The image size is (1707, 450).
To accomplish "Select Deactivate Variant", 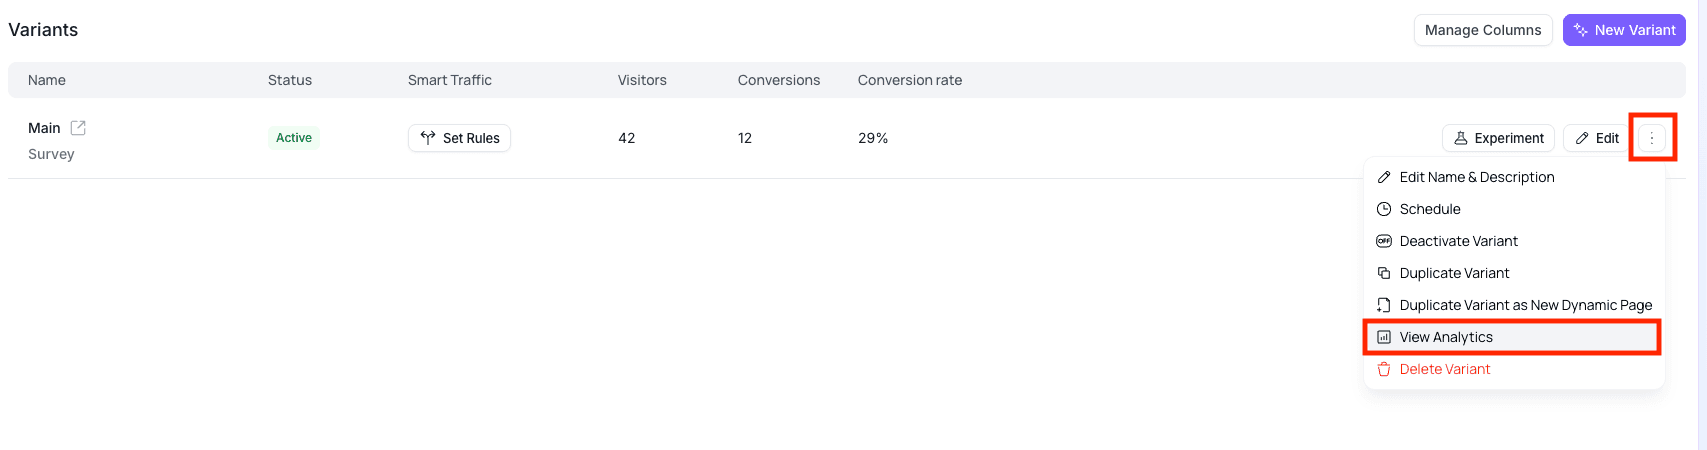I will click(x=1514, y=241).
